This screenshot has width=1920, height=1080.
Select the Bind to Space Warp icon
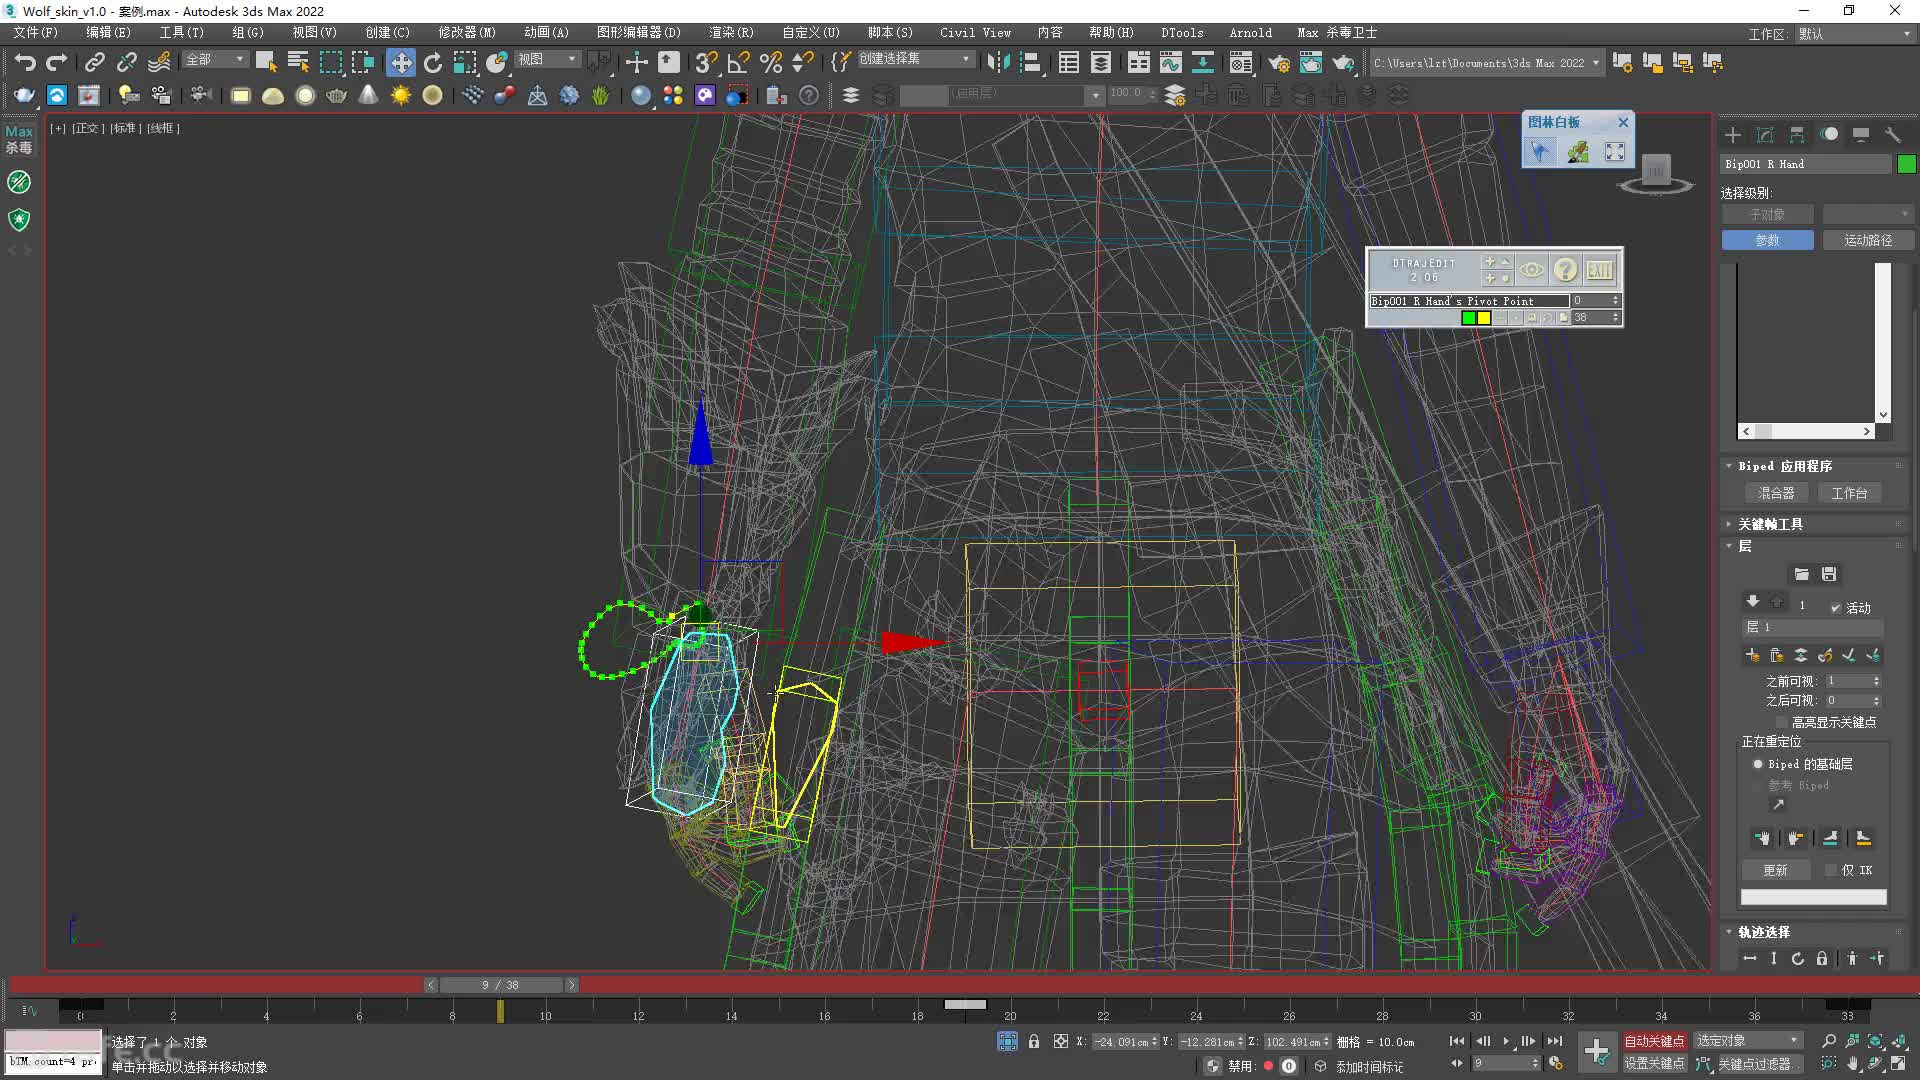[x=159, y=62]
